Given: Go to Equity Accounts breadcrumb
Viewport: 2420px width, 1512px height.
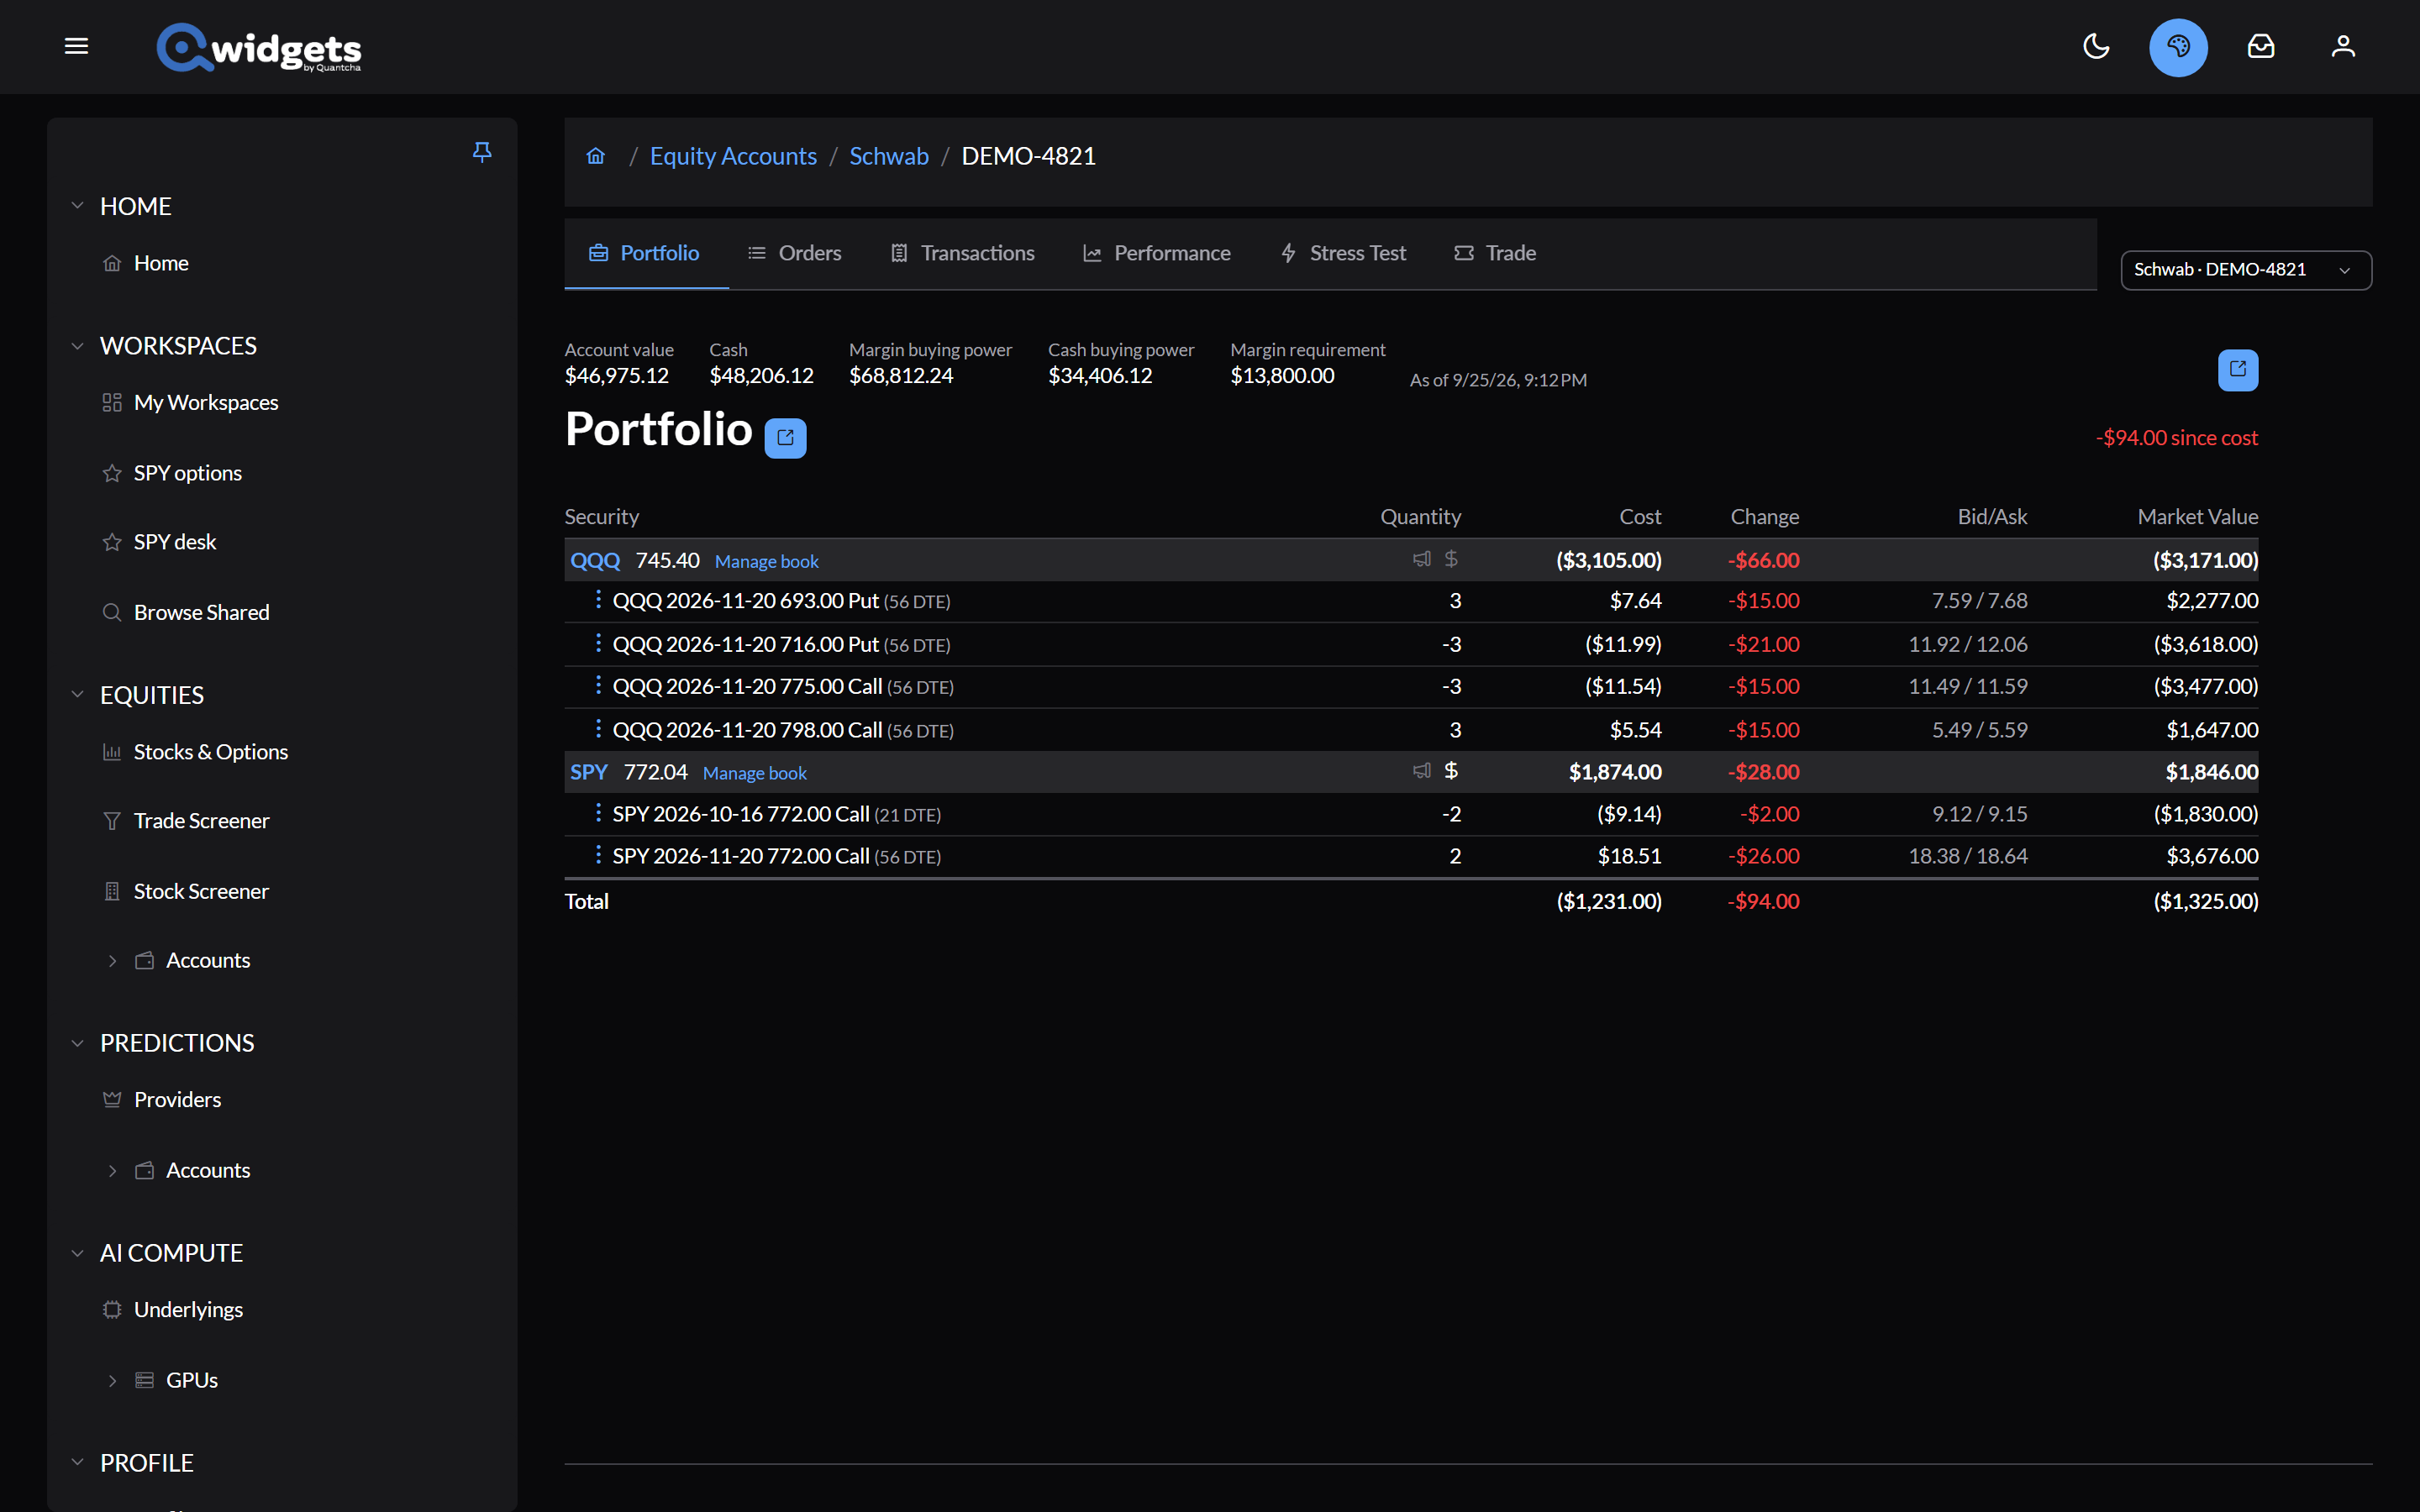Looking at the screenshot, I should point(733,156).
